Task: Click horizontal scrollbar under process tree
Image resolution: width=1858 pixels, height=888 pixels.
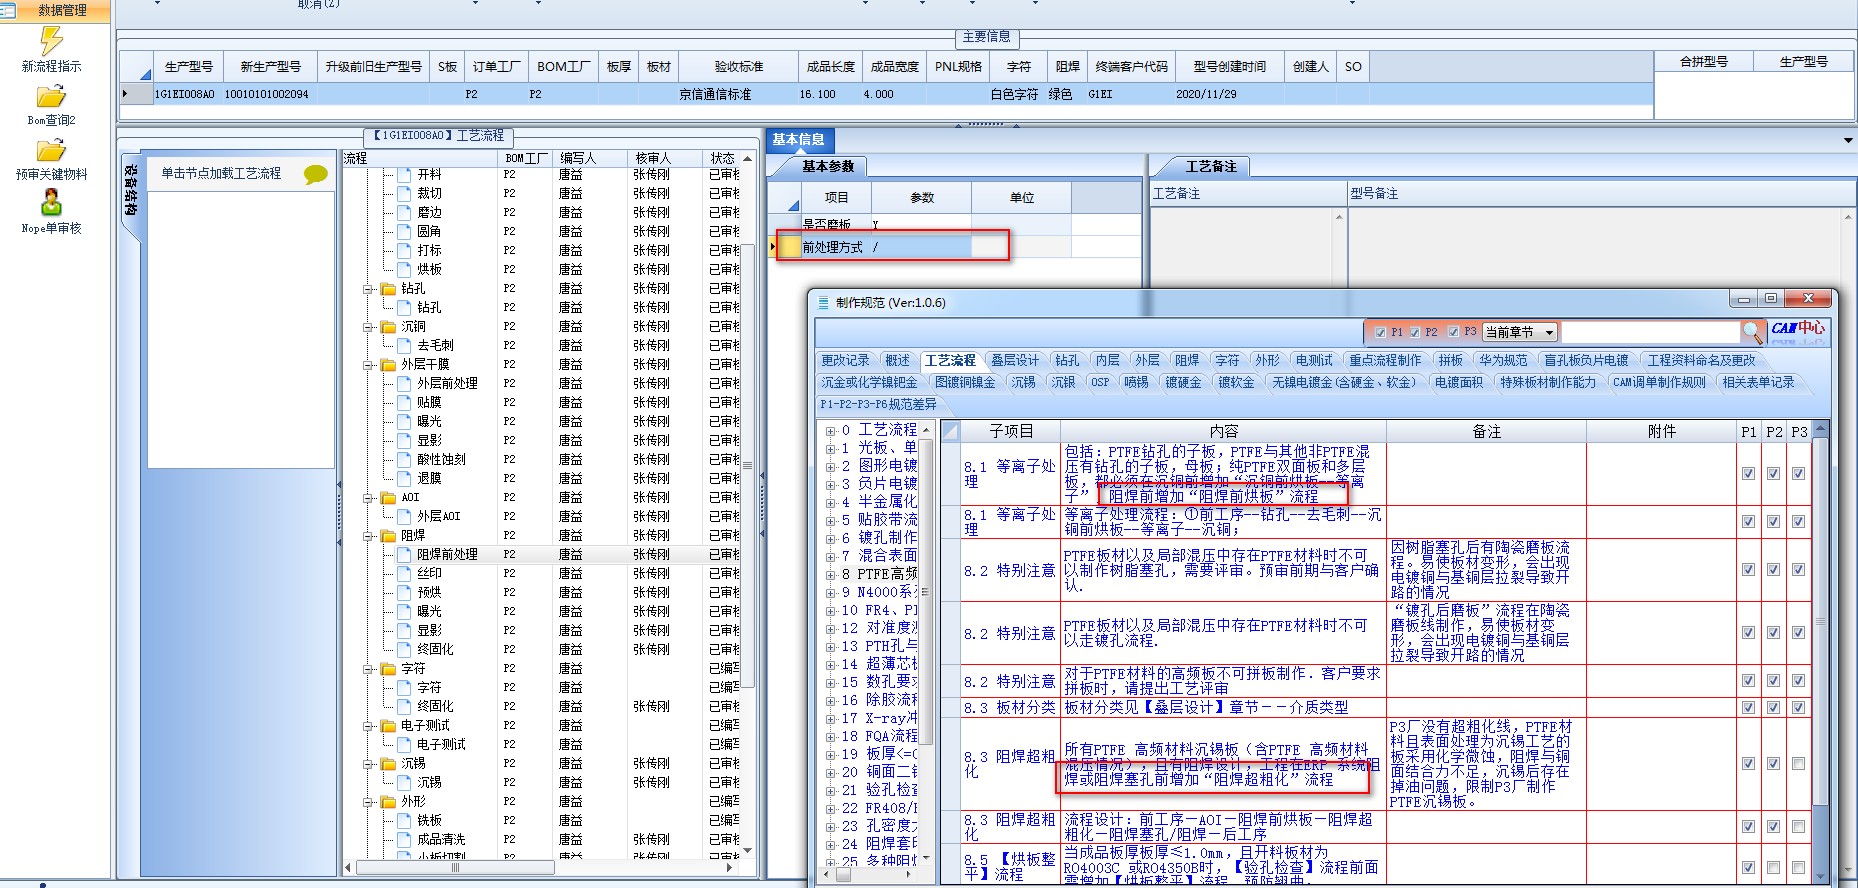Action: [455, 868]
